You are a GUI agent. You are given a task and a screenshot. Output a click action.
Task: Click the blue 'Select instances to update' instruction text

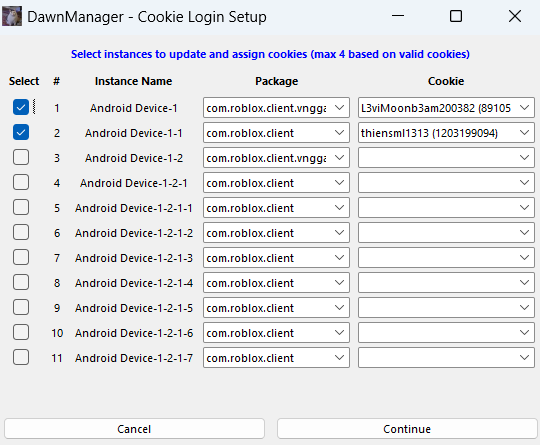click(270, 54)
